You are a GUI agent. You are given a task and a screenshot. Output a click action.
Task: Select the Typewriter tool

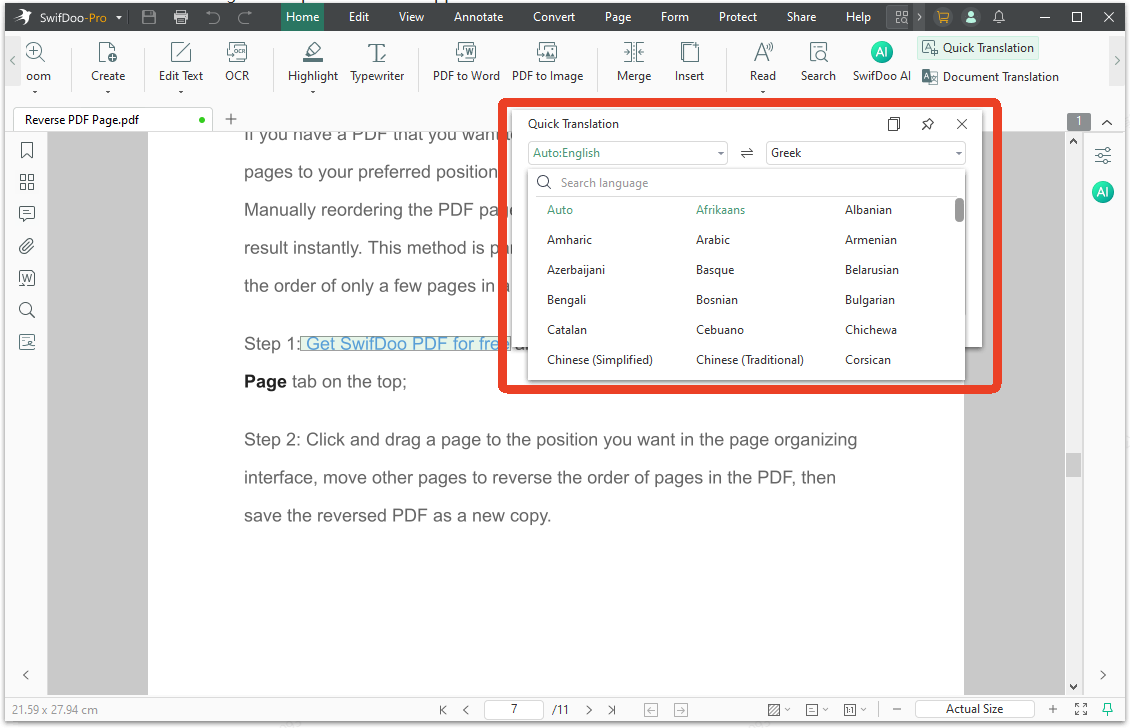(377, 62)
